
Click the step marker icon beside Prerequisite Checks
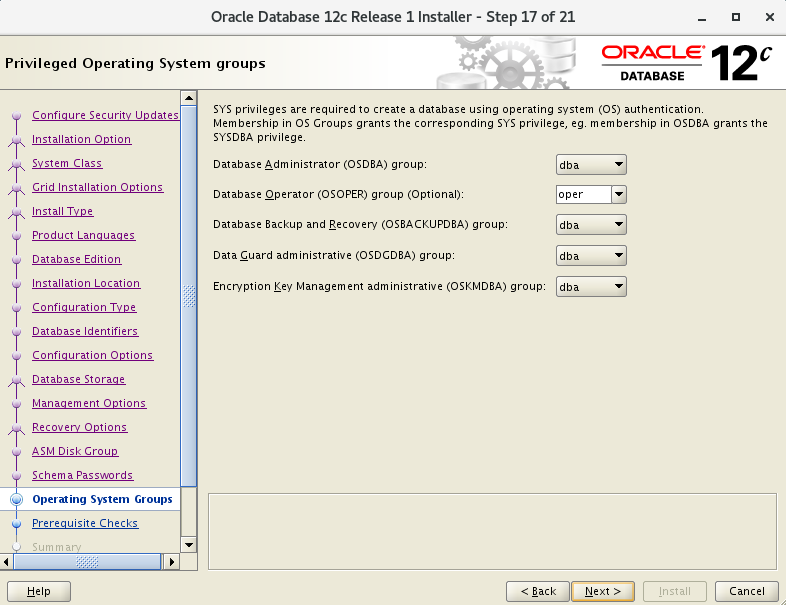tap(16, 523)
